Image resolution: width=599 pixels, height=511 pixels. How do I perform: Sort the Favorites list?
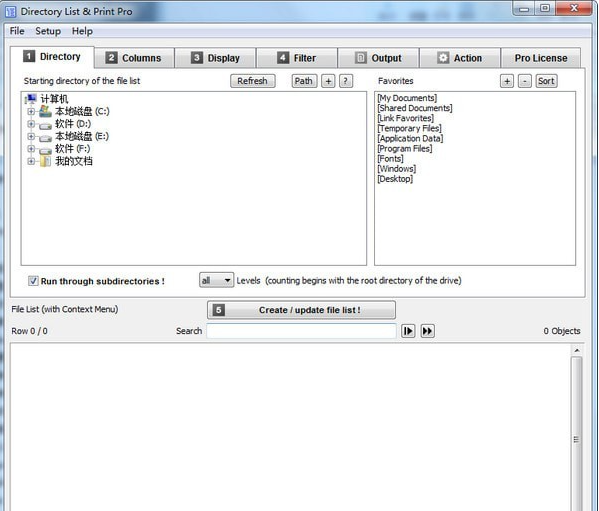[x=546, y=81]
